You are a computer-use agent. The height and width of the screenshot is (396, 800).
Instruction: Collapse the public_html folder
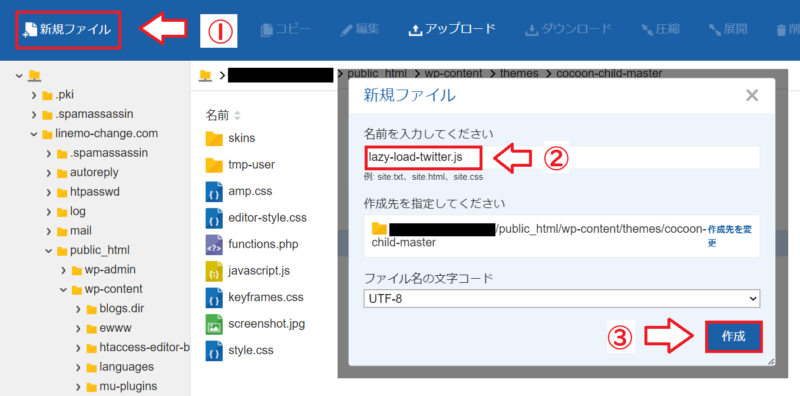[x=48, y=251]
